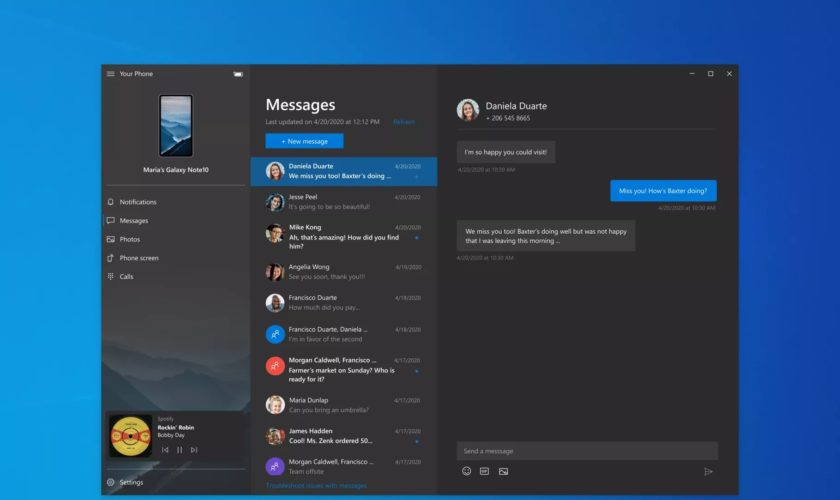Pause the Rockin' Robin song
The width and height of the screenshot is (840, 500).
coord(179,450)
